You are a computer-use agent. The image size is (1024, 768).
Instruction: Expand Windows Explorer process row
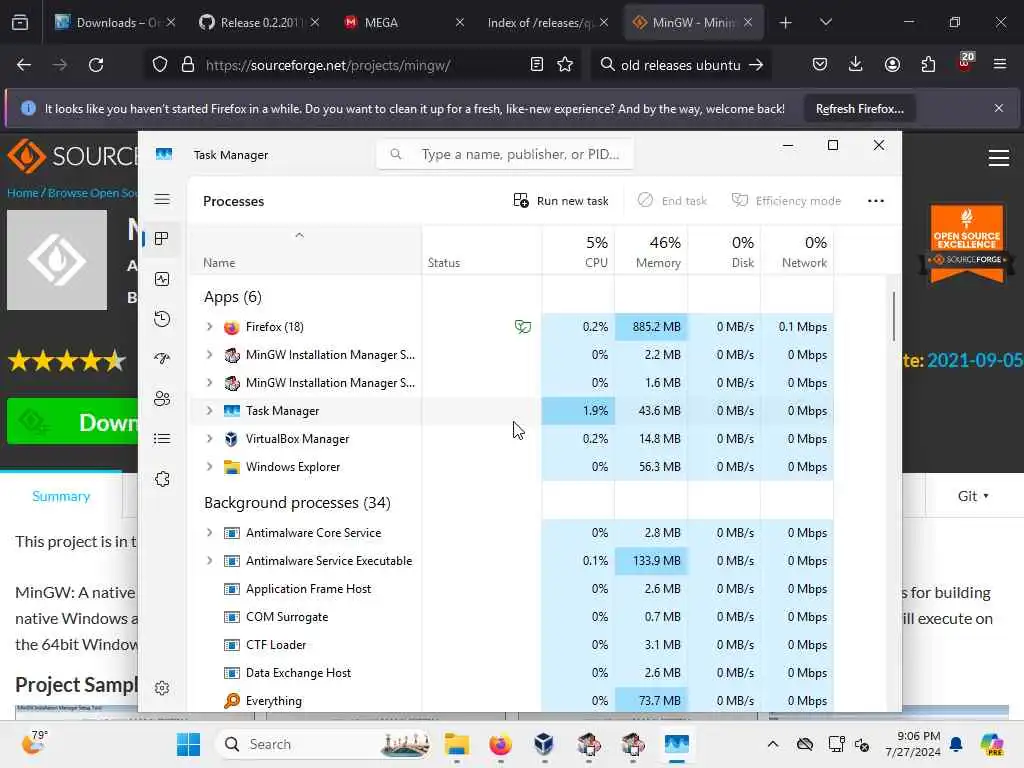coord(209,466)
